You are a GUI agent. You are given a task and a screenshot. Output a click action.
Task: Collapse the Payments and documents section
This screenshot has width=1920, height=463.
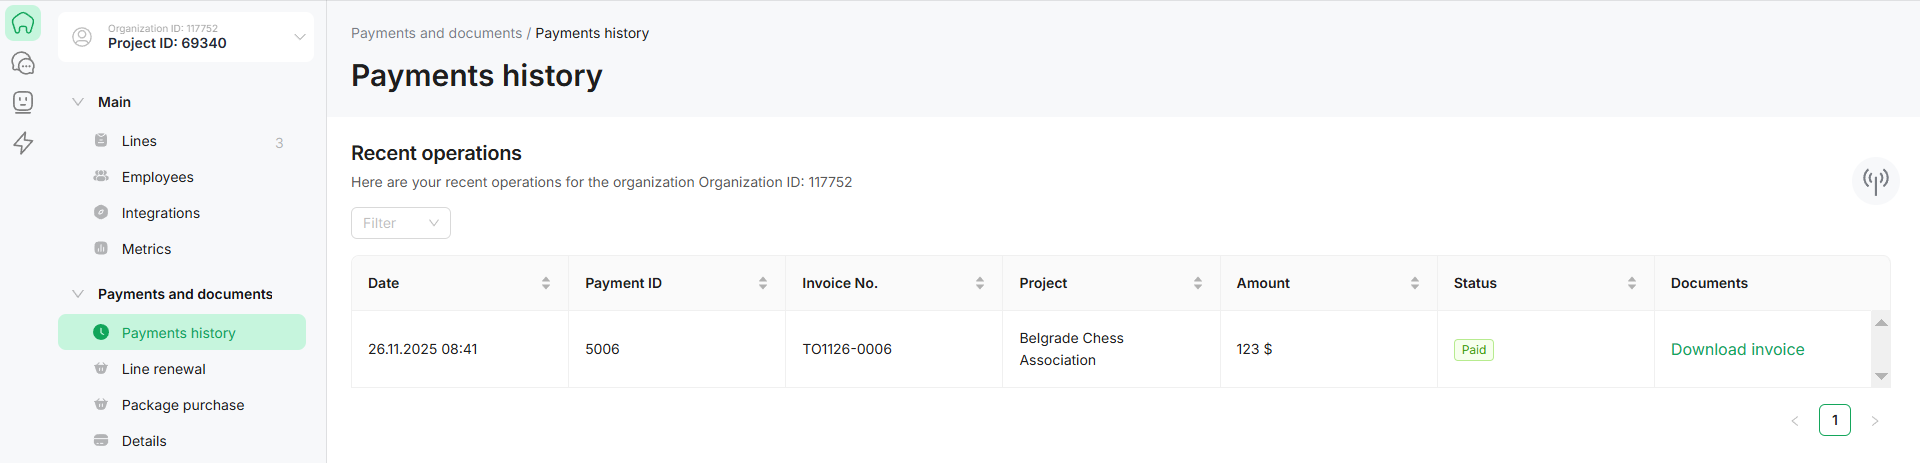coord(78,294)
